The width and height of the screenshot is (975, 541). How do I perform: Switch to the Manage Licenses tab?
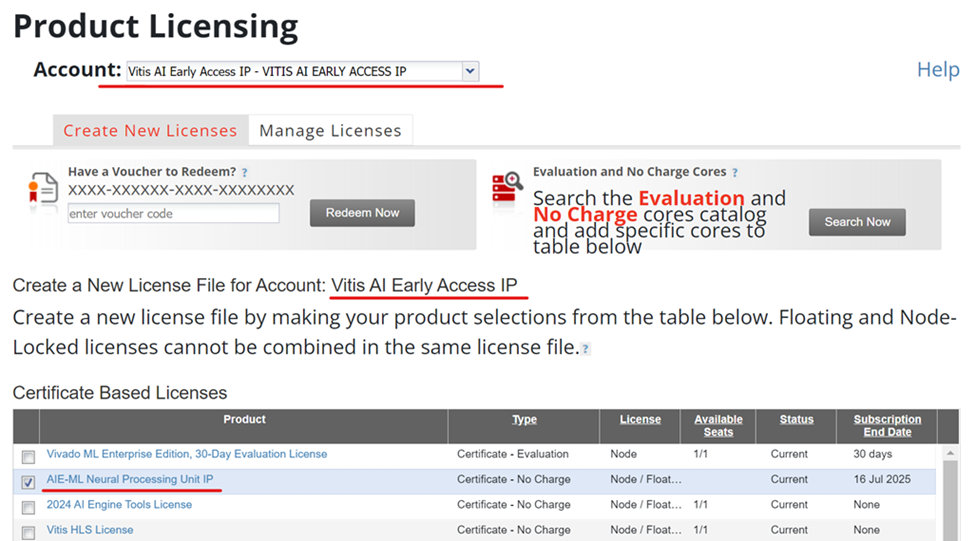point(330,131)
